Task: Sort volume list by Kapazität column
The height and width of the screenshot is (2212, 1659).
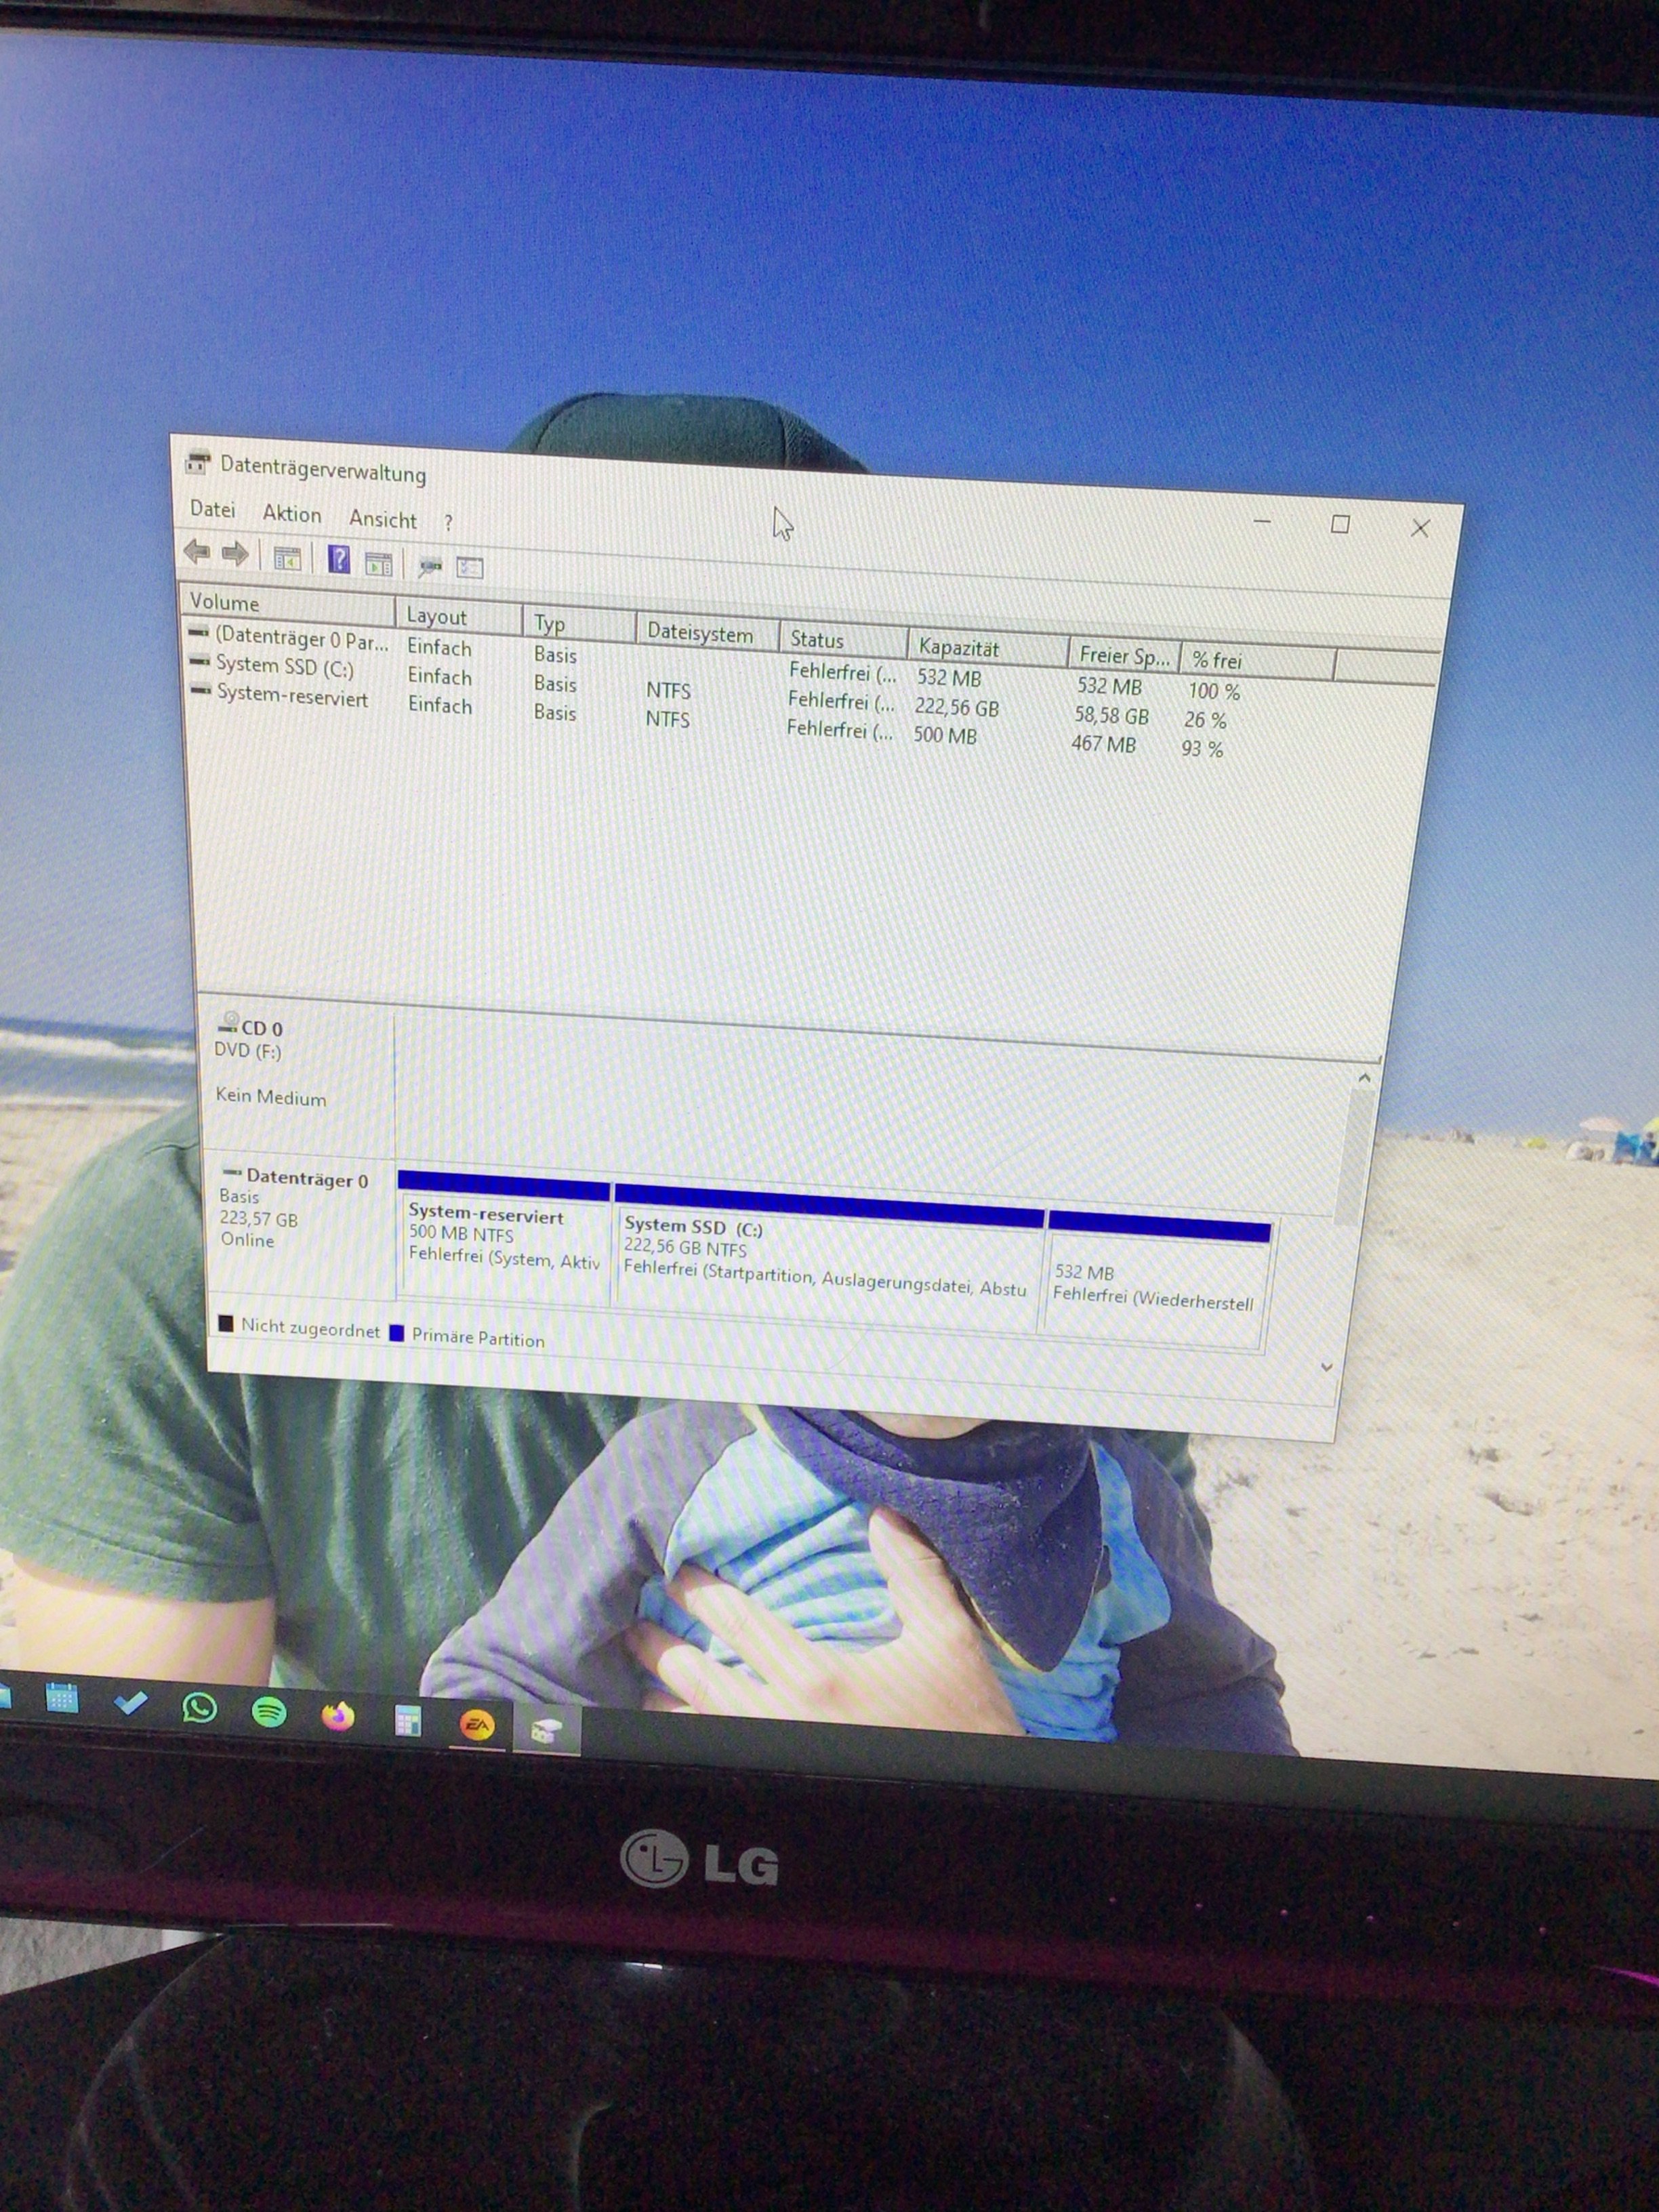Action: click(x=958, y=647)
